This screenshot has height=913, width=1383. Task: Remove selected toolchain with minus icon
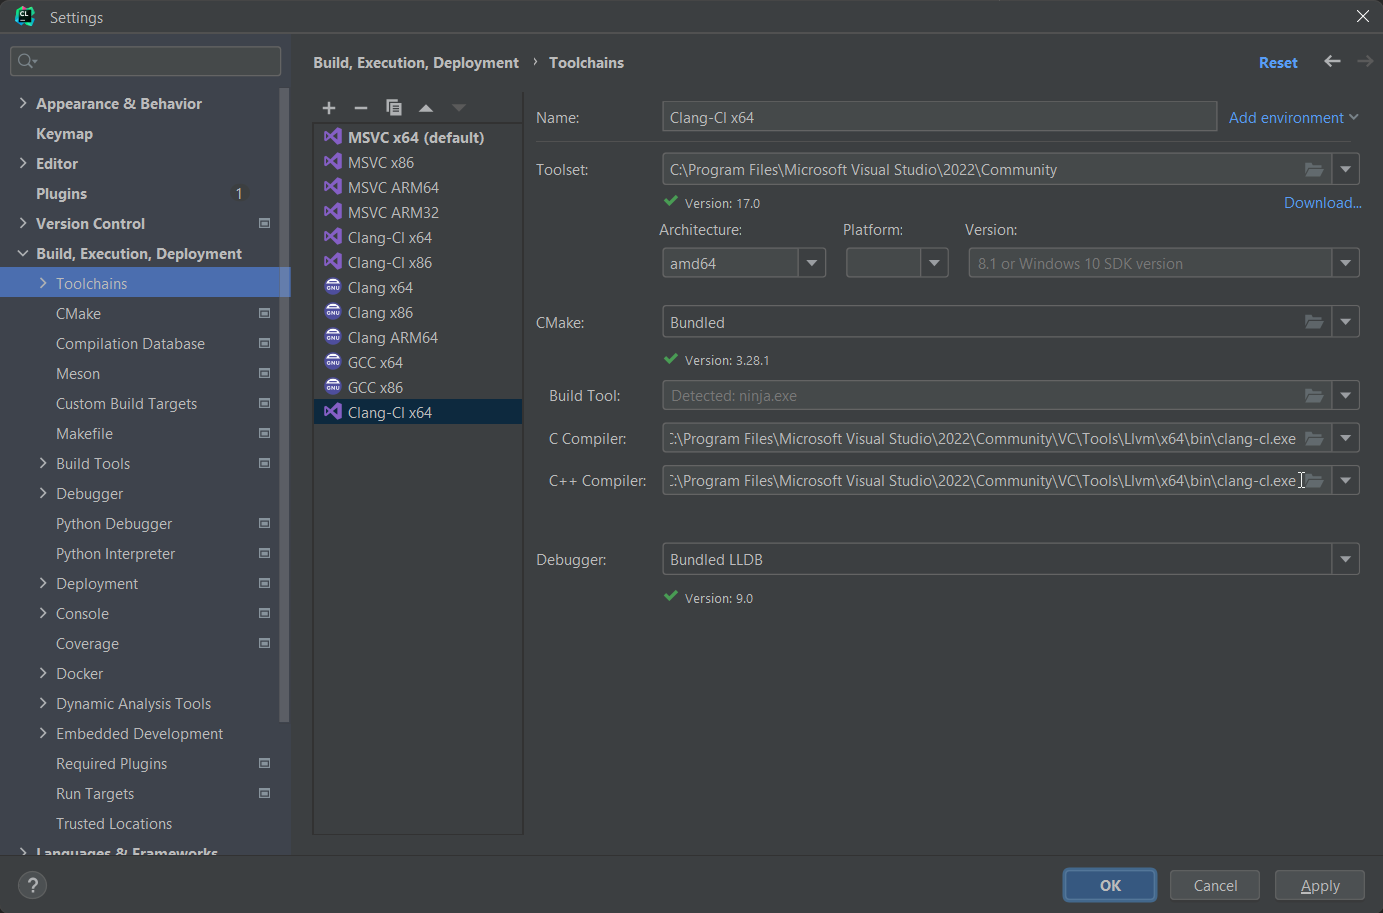coord(361,108)
